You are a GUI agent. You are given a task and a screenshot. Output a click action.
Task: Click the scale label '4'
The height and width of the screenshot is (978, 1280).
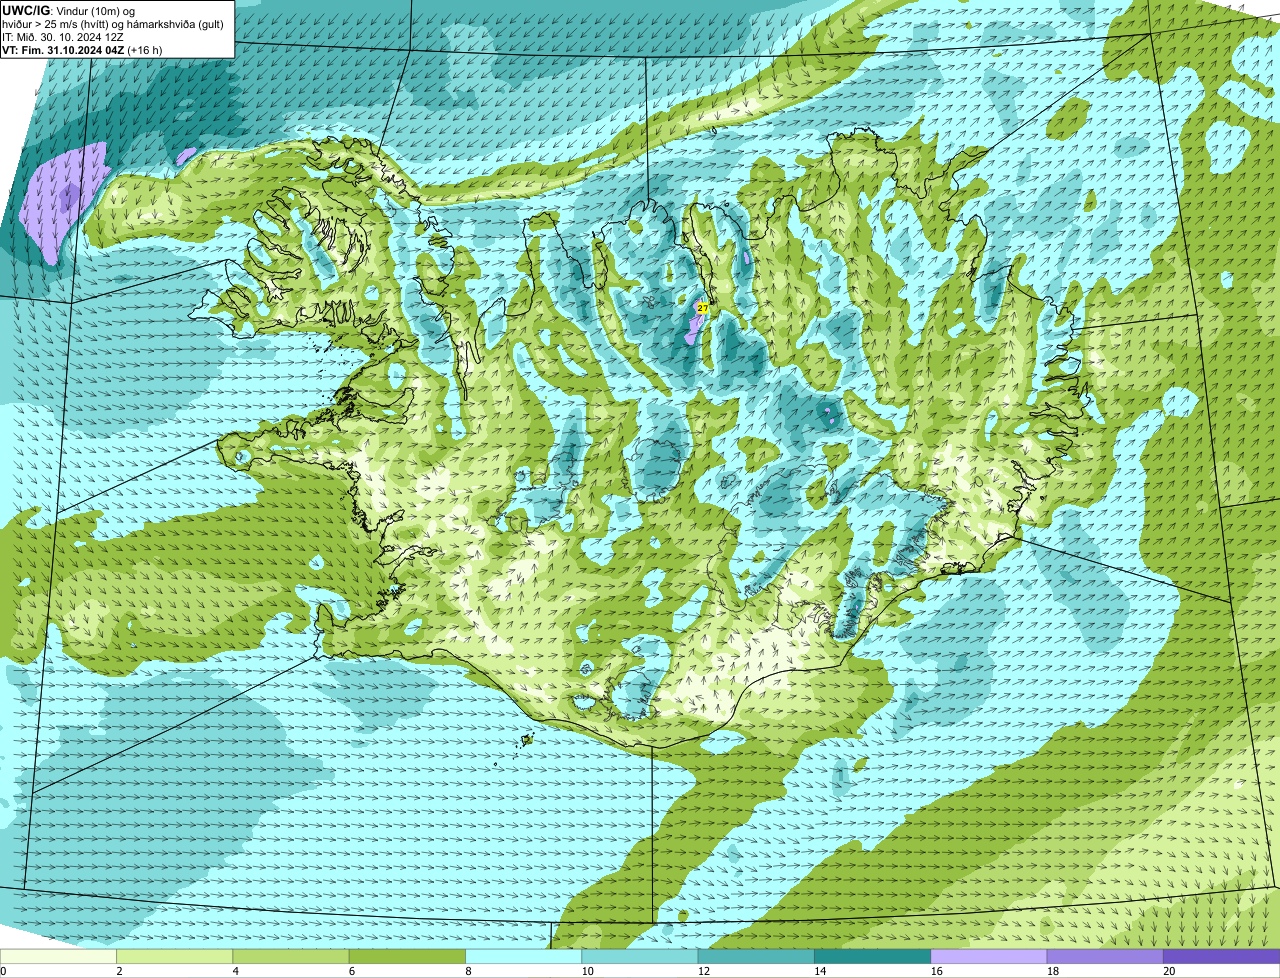click(236, 971)
